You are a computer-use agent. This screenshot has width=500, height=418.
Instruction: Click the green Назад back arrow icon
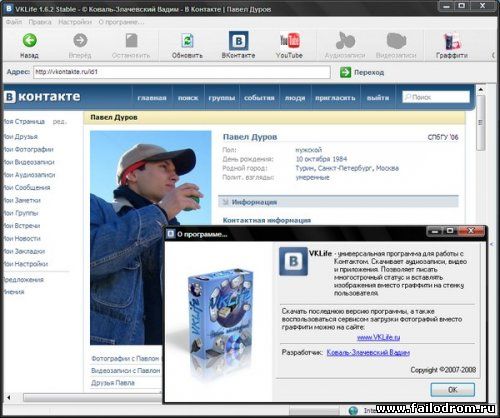tap(29, 40)
